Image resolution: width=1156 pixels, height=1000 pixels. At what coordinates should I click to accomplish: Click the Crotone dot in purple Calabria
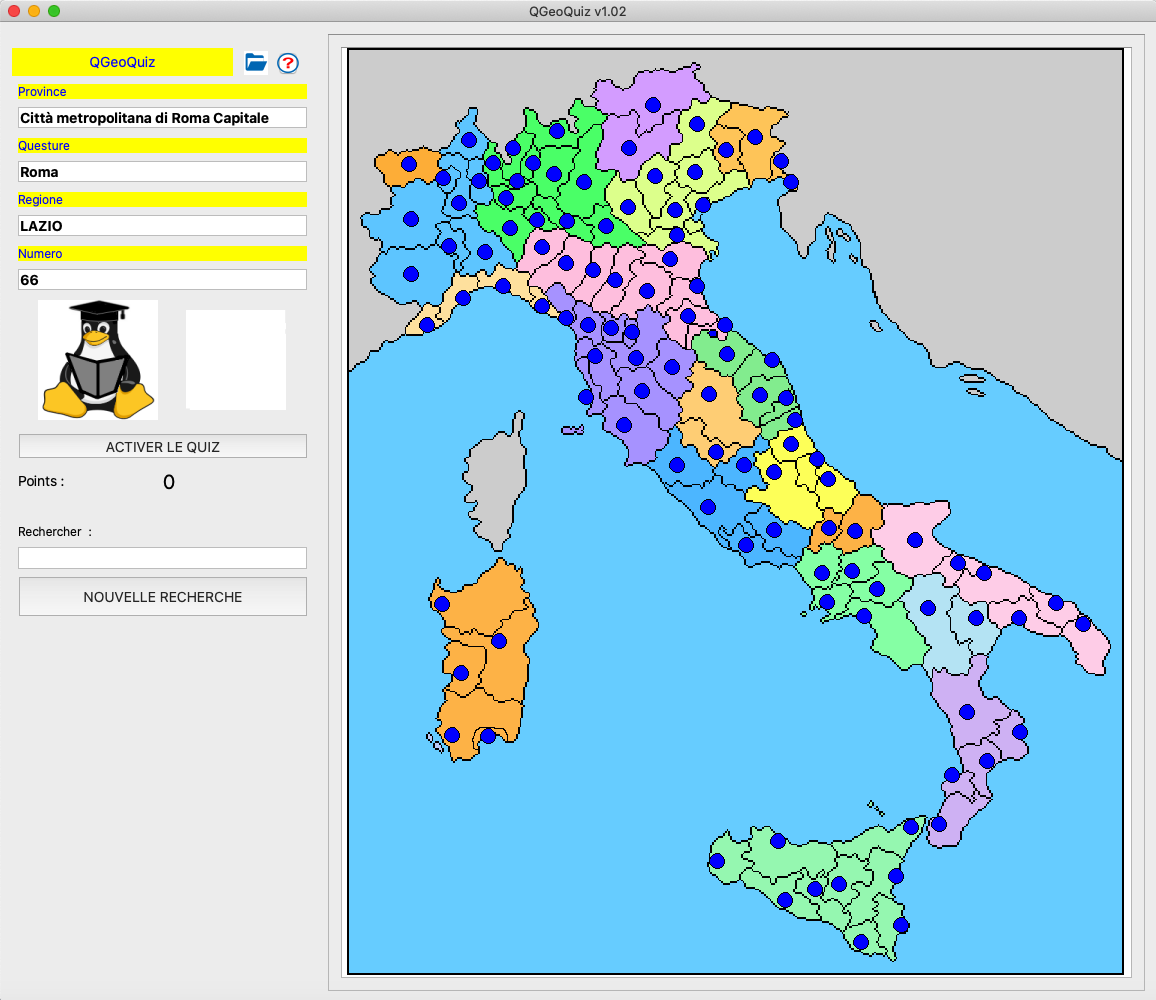coord(1020,732)
